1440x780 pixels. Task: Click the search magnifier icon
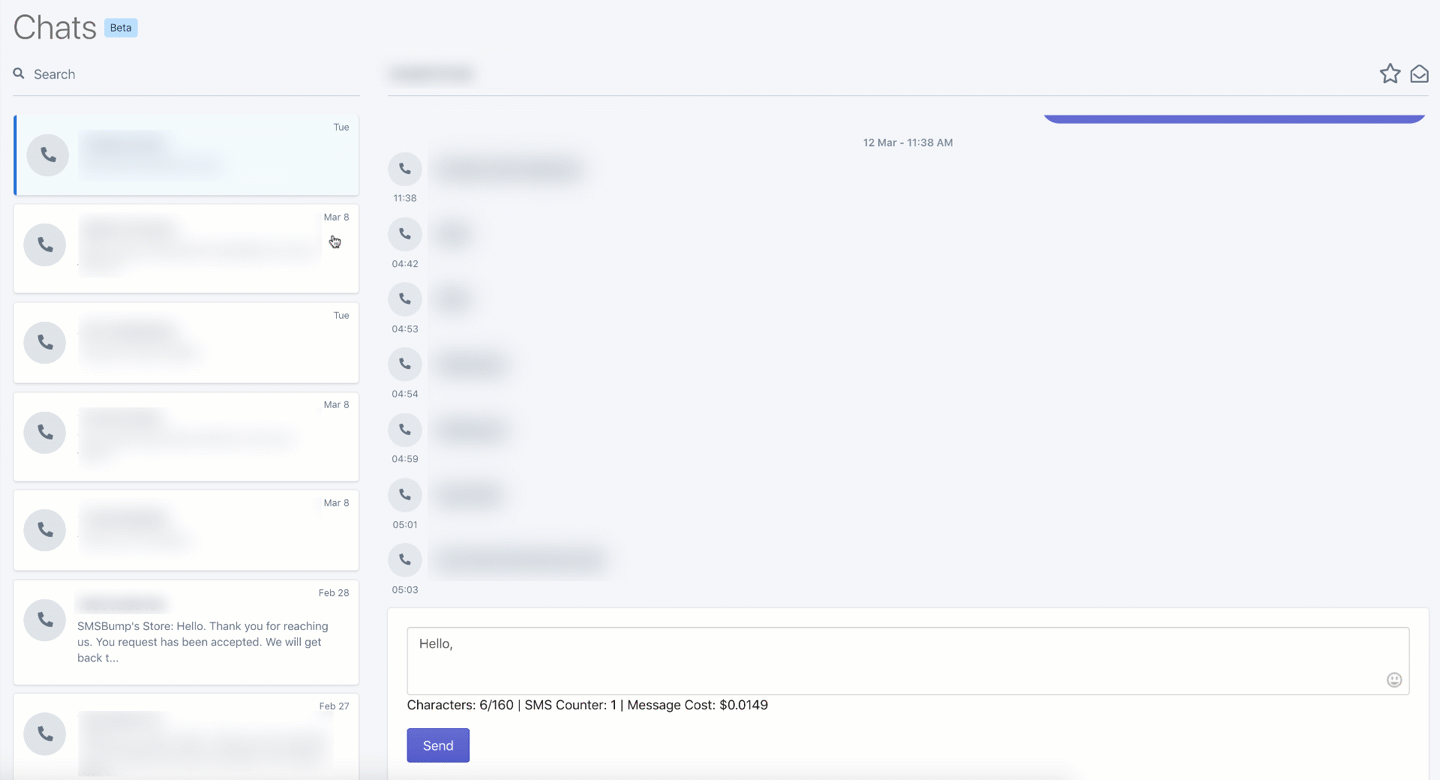point(18,73)
